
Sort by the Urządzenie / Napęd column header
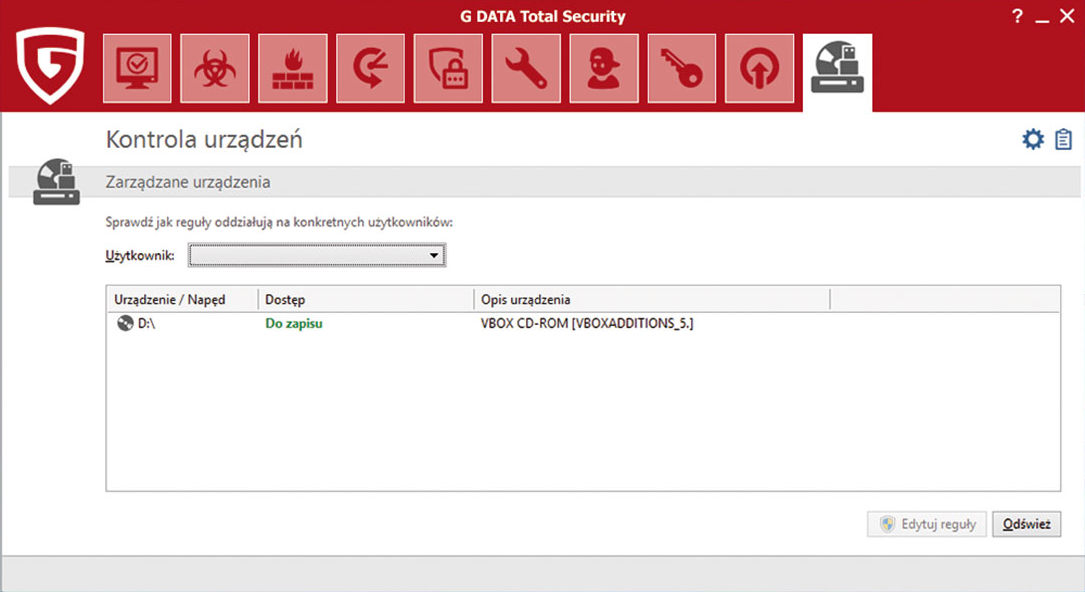tap(181, 299)
